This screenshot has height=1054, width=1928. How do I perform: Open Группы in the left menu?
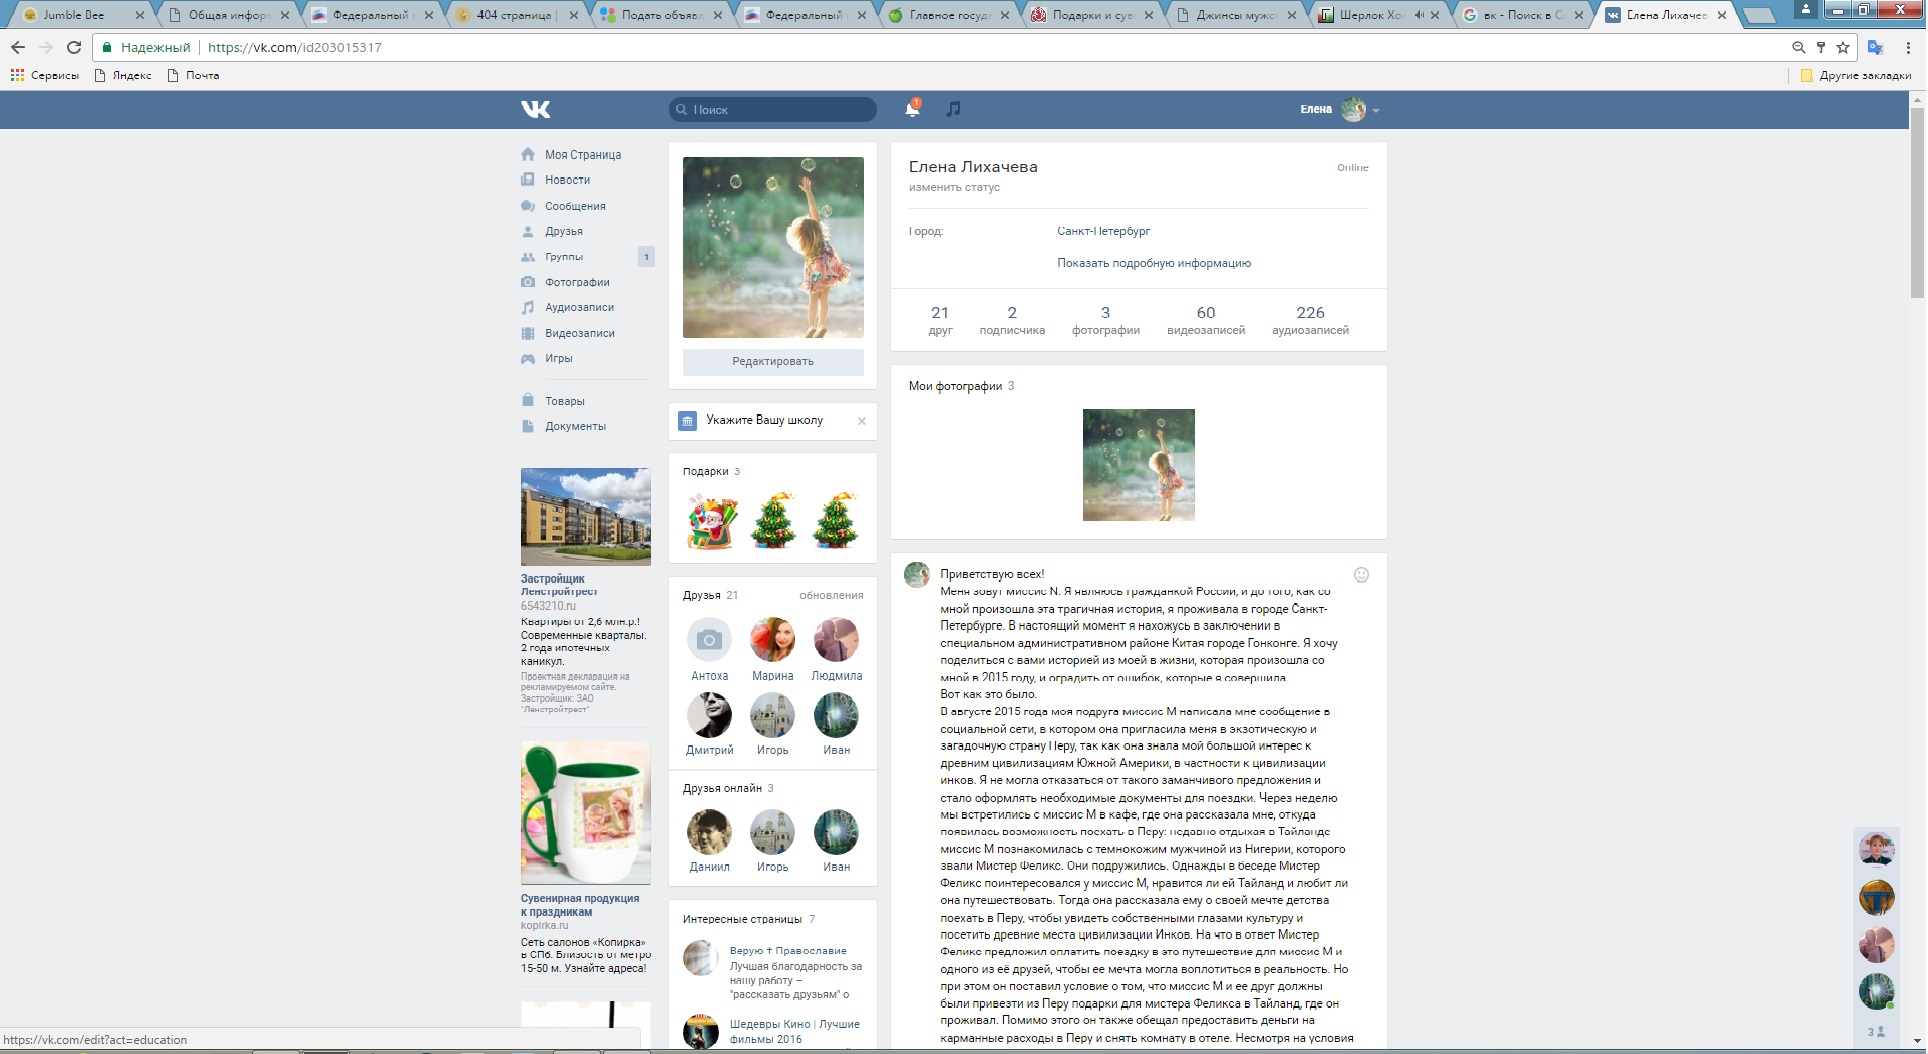[x=564, y=257]
